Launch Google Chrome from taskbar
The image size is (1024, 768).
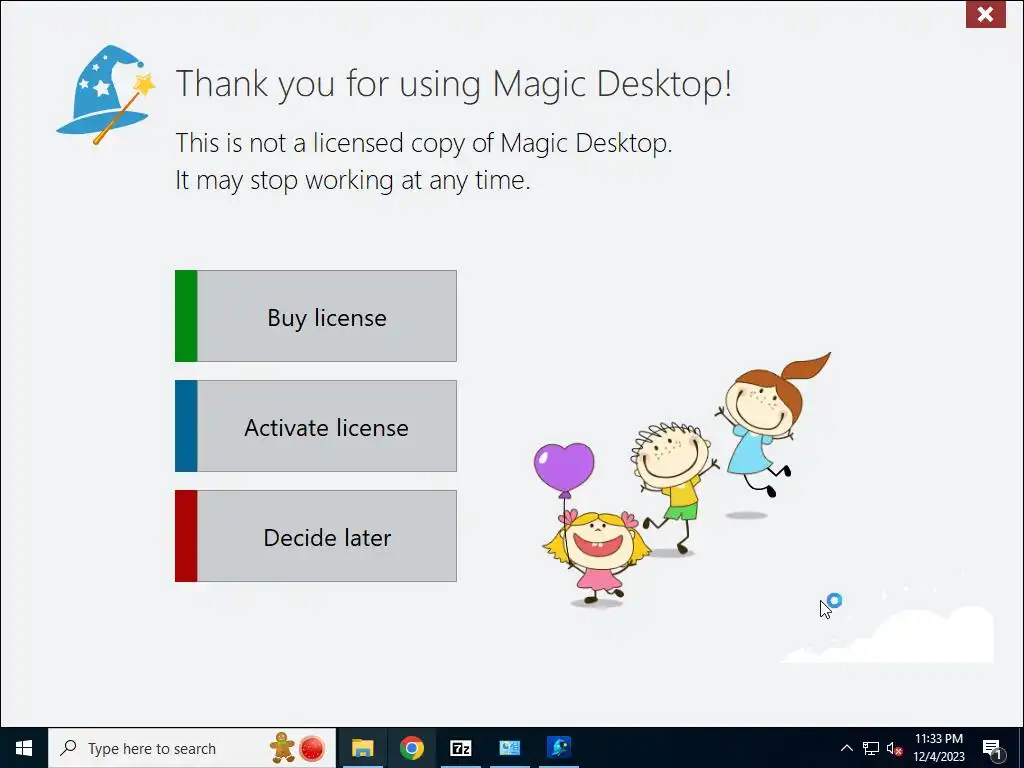pos(411,748)
